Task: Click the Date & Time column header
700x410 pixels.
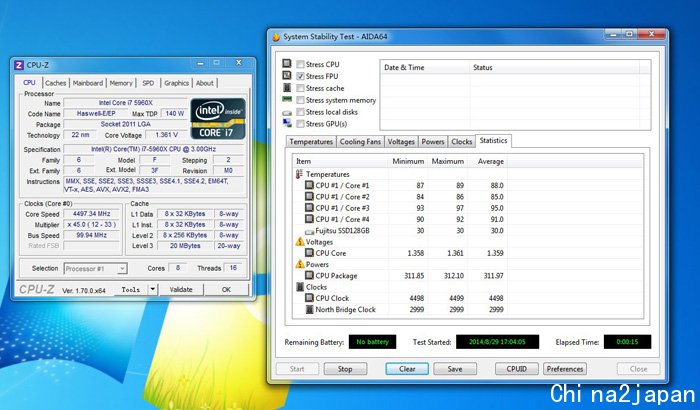Action: (x=425, y=67)
